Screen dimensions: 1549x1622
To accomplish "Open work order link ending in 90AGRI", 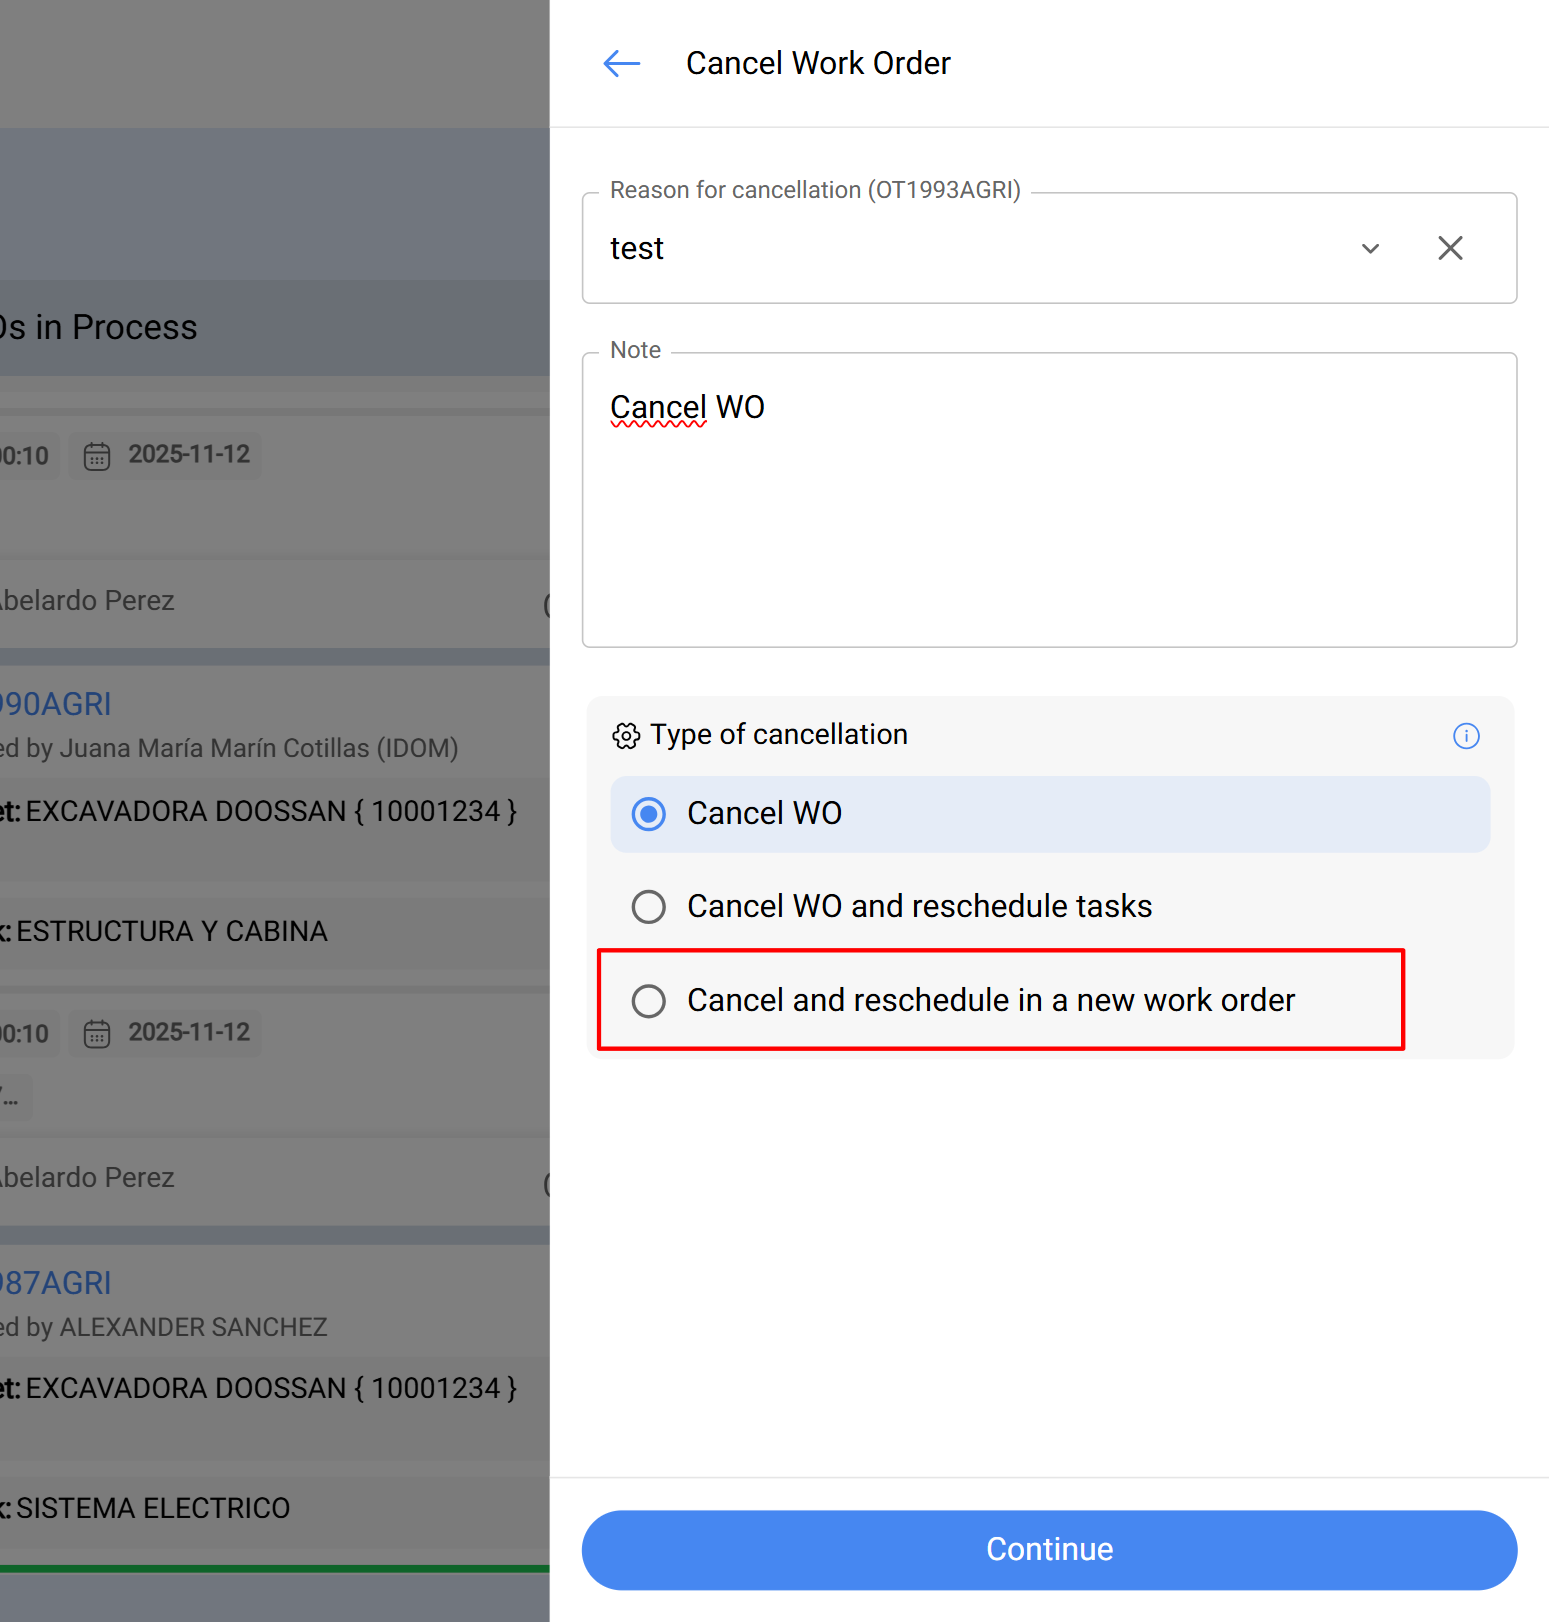I will [x=56, y=704].
